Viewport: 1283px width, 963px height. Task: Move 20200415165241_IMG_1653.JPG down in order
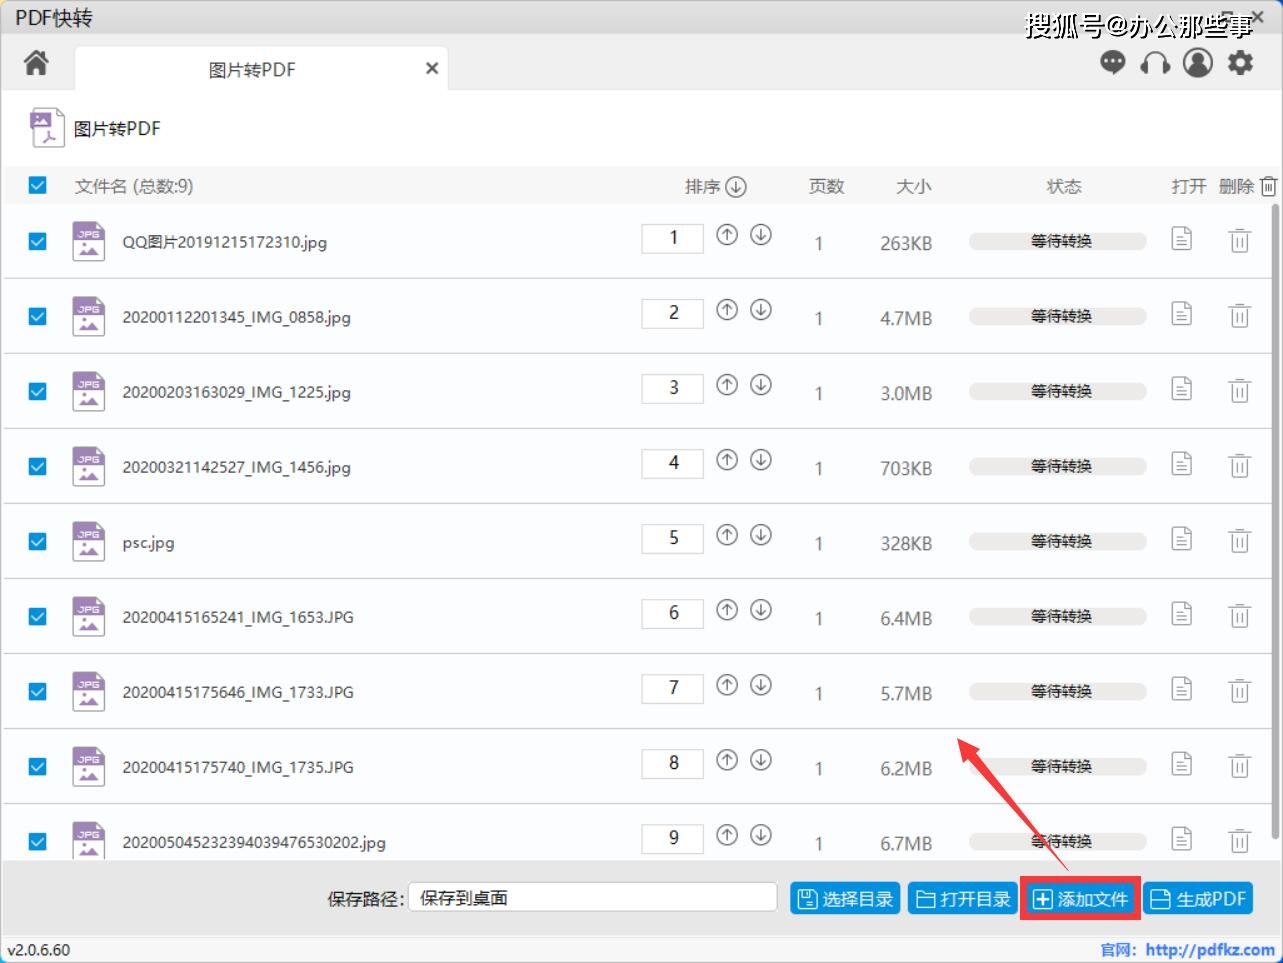click(761, 610)
